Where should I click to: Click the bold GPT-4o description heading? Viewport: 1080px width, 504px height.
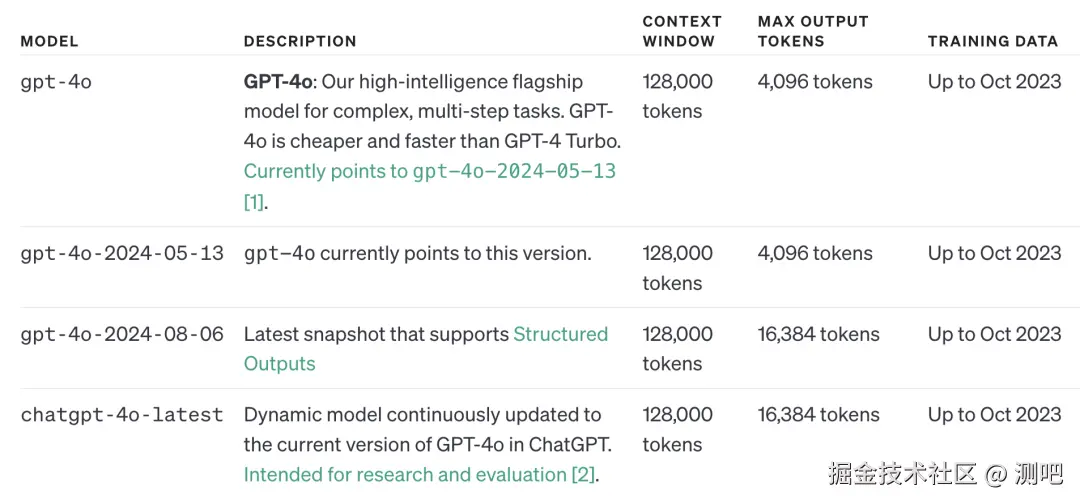[278, 82]
